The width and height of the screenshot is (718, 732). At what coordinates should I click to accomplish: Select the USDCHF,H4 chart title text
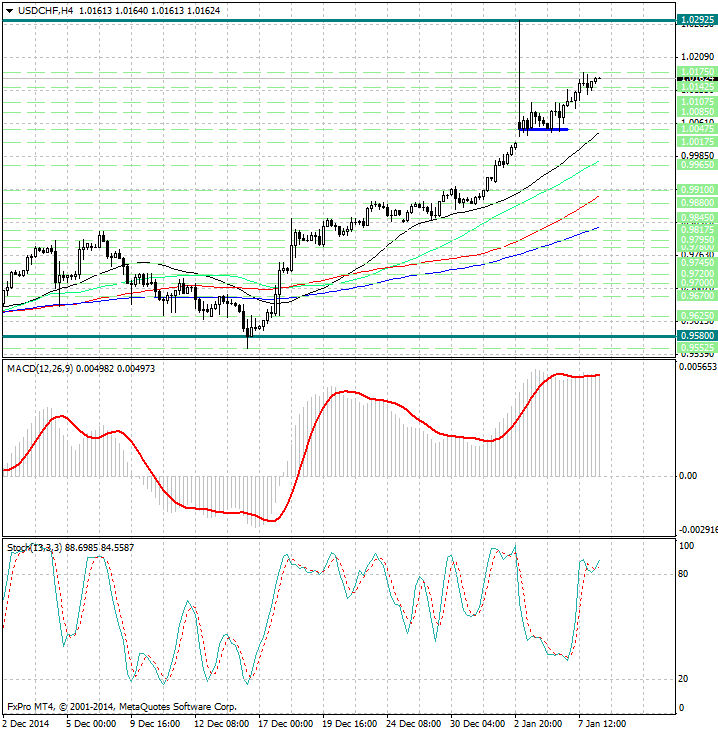(45, 10)
